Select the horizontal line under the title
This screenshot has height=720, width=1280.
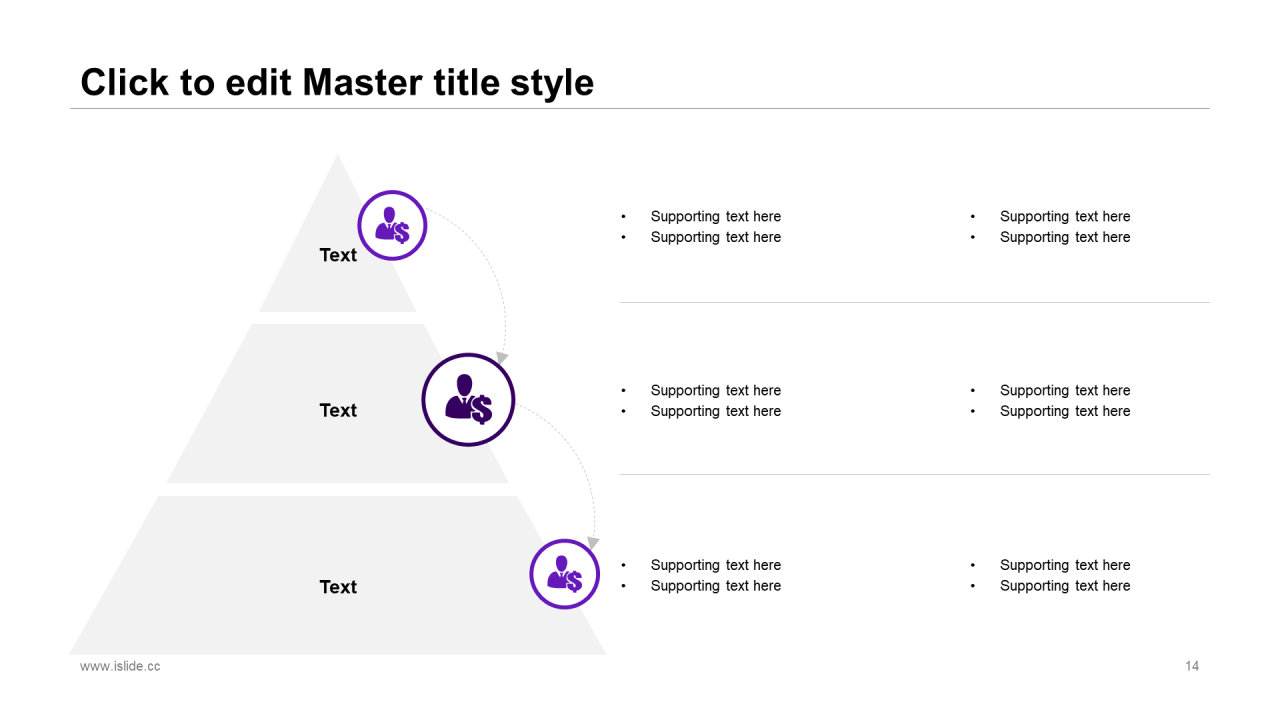click(640, 108)
